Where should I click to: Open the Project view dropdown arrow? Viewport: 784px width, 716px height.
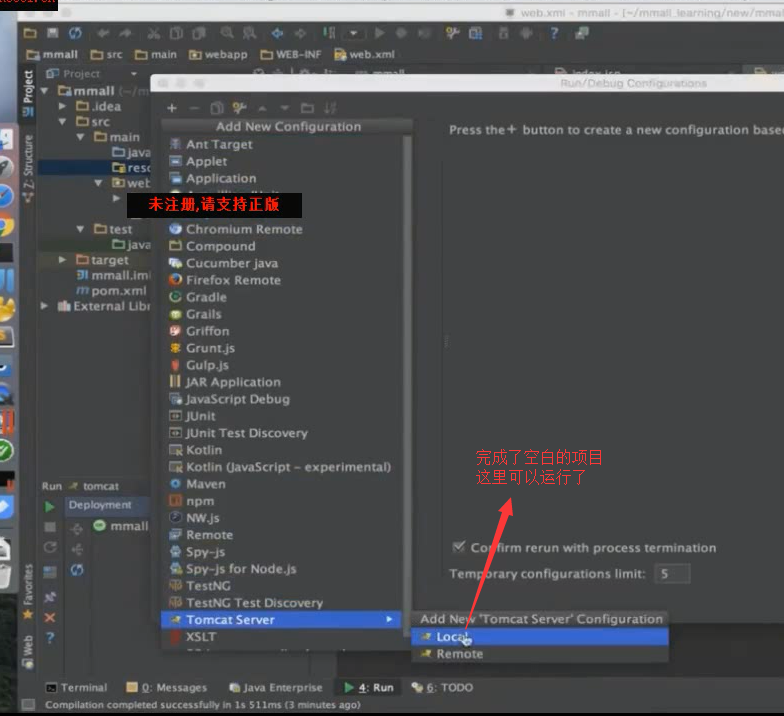pyautogui.click(x=134, y=74)
